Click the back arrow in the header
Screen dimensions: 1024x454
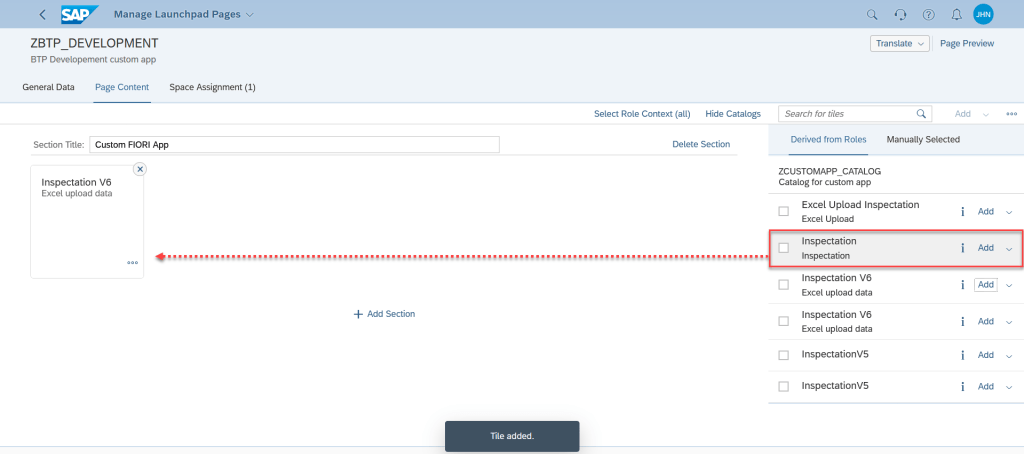point(42,14)
